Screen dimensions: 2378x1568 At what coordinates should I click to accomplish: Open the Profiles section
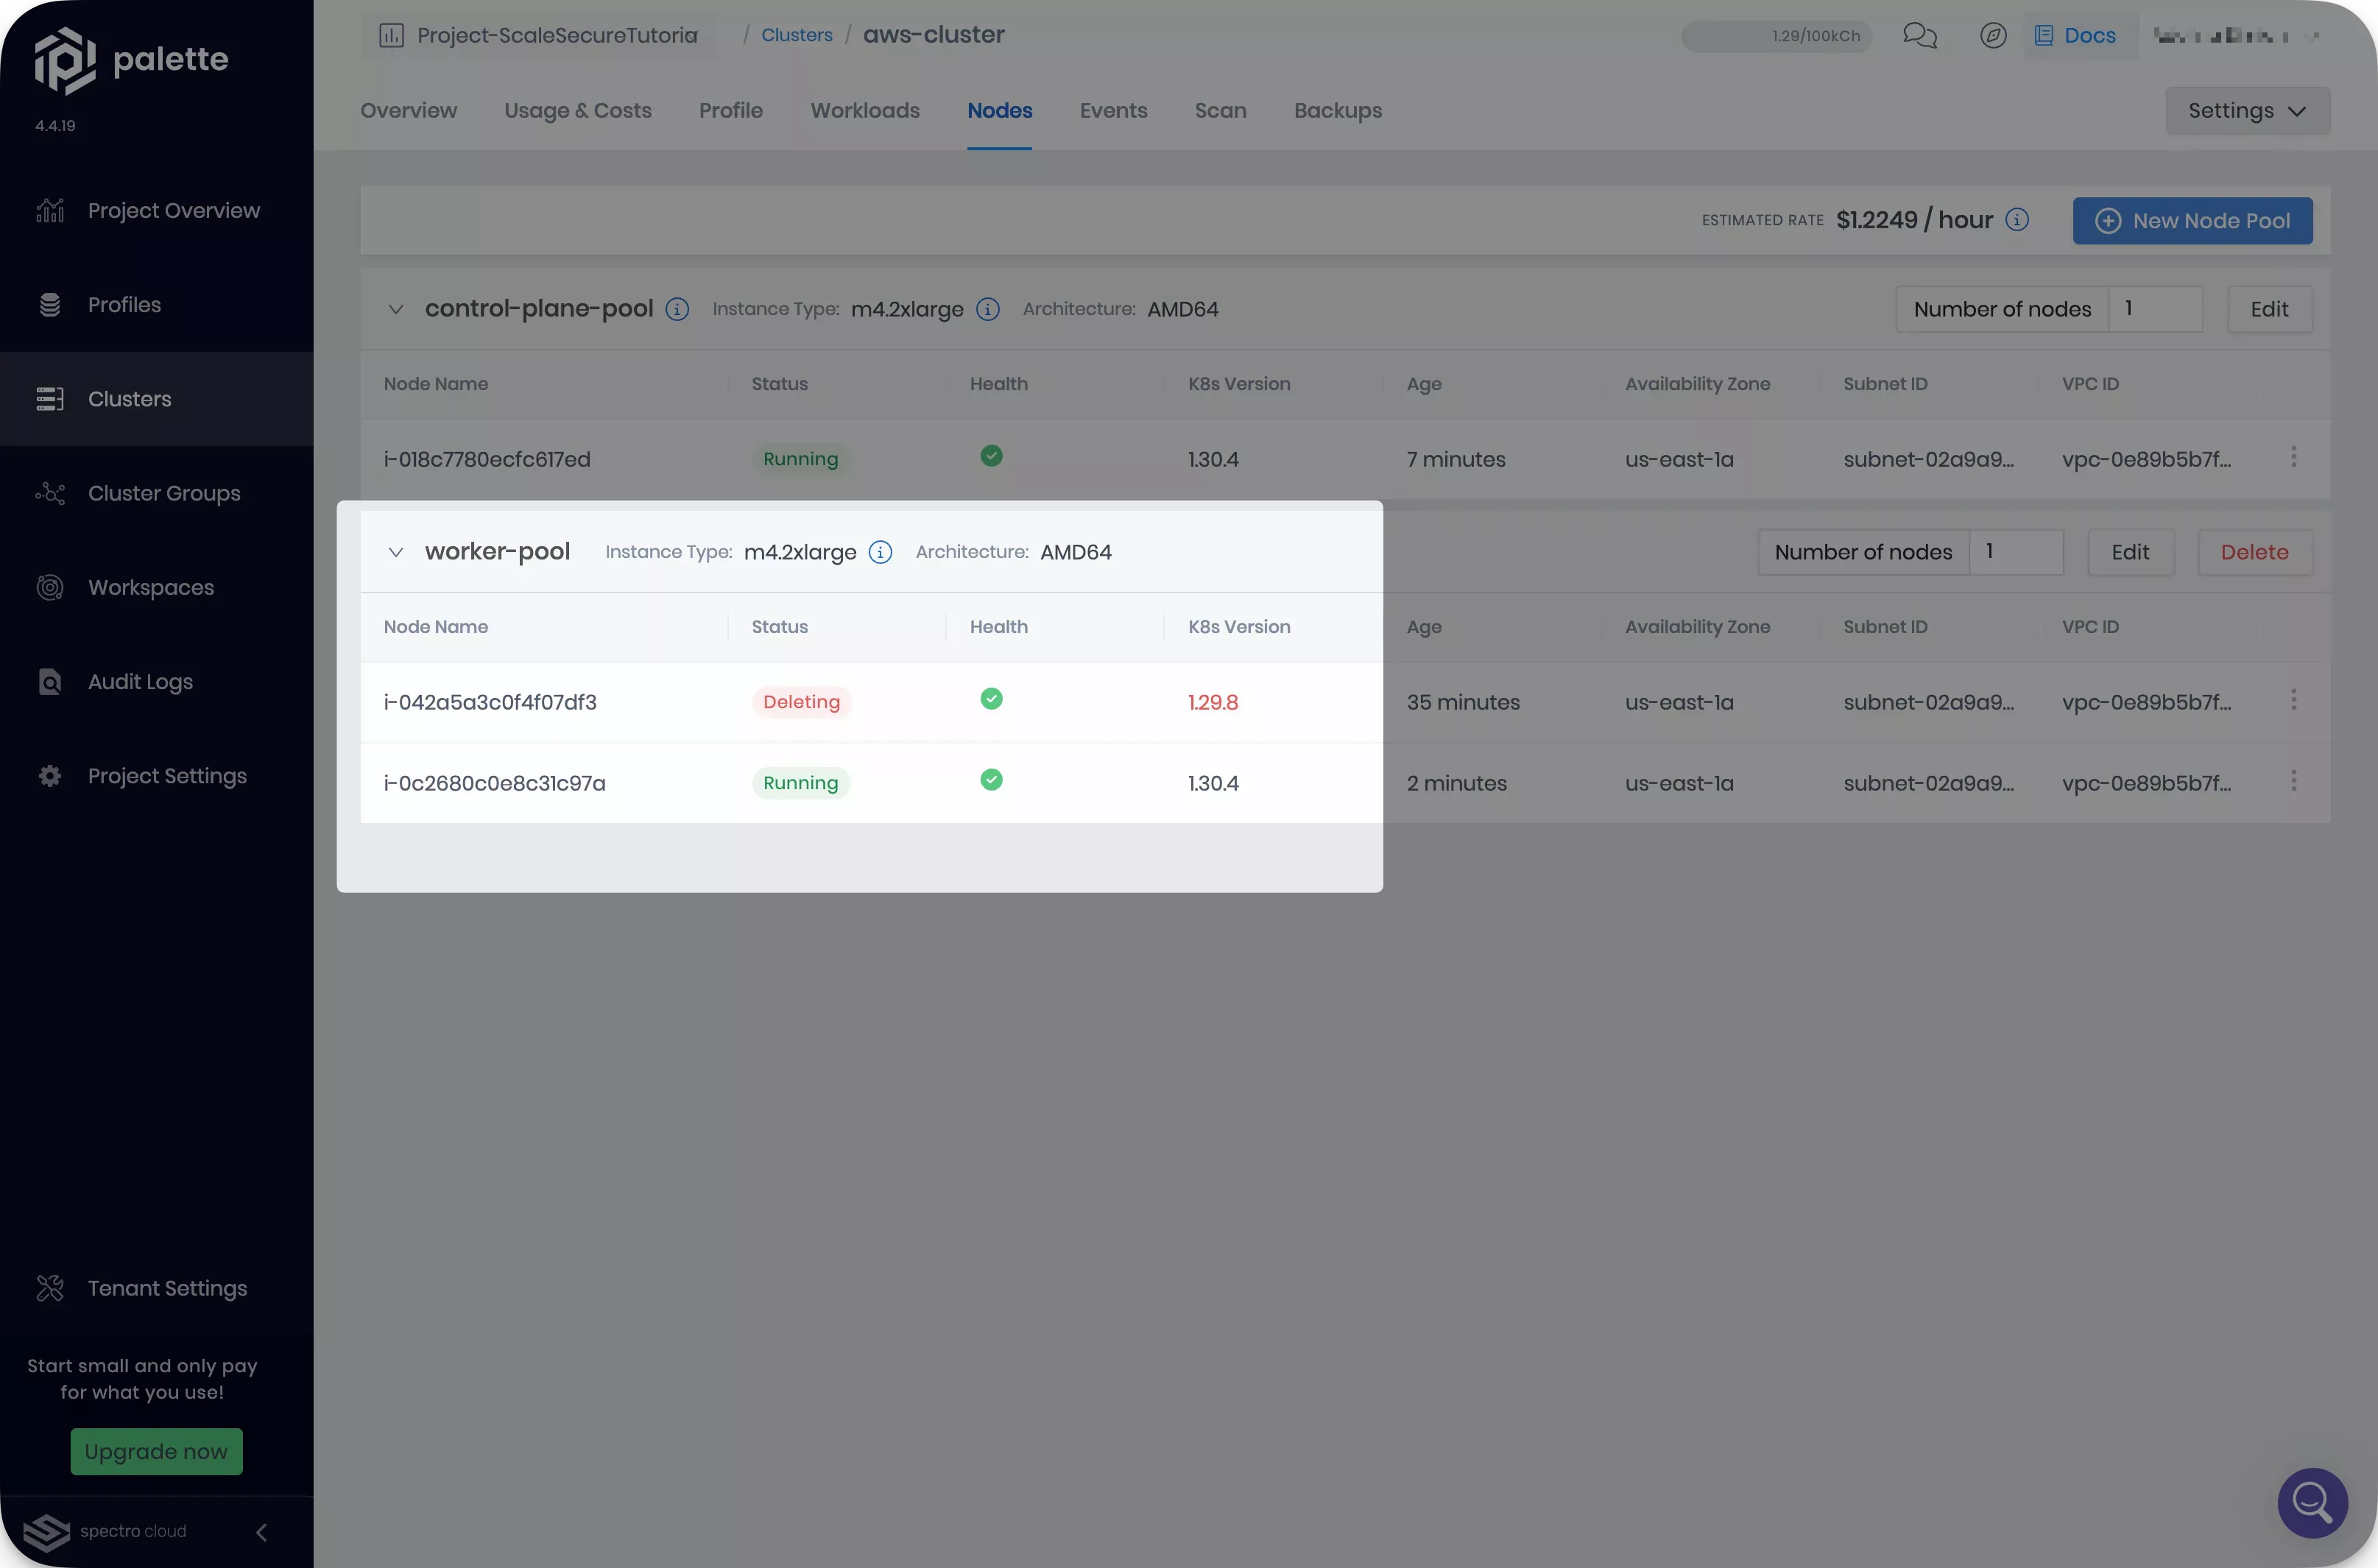[124, 304]
